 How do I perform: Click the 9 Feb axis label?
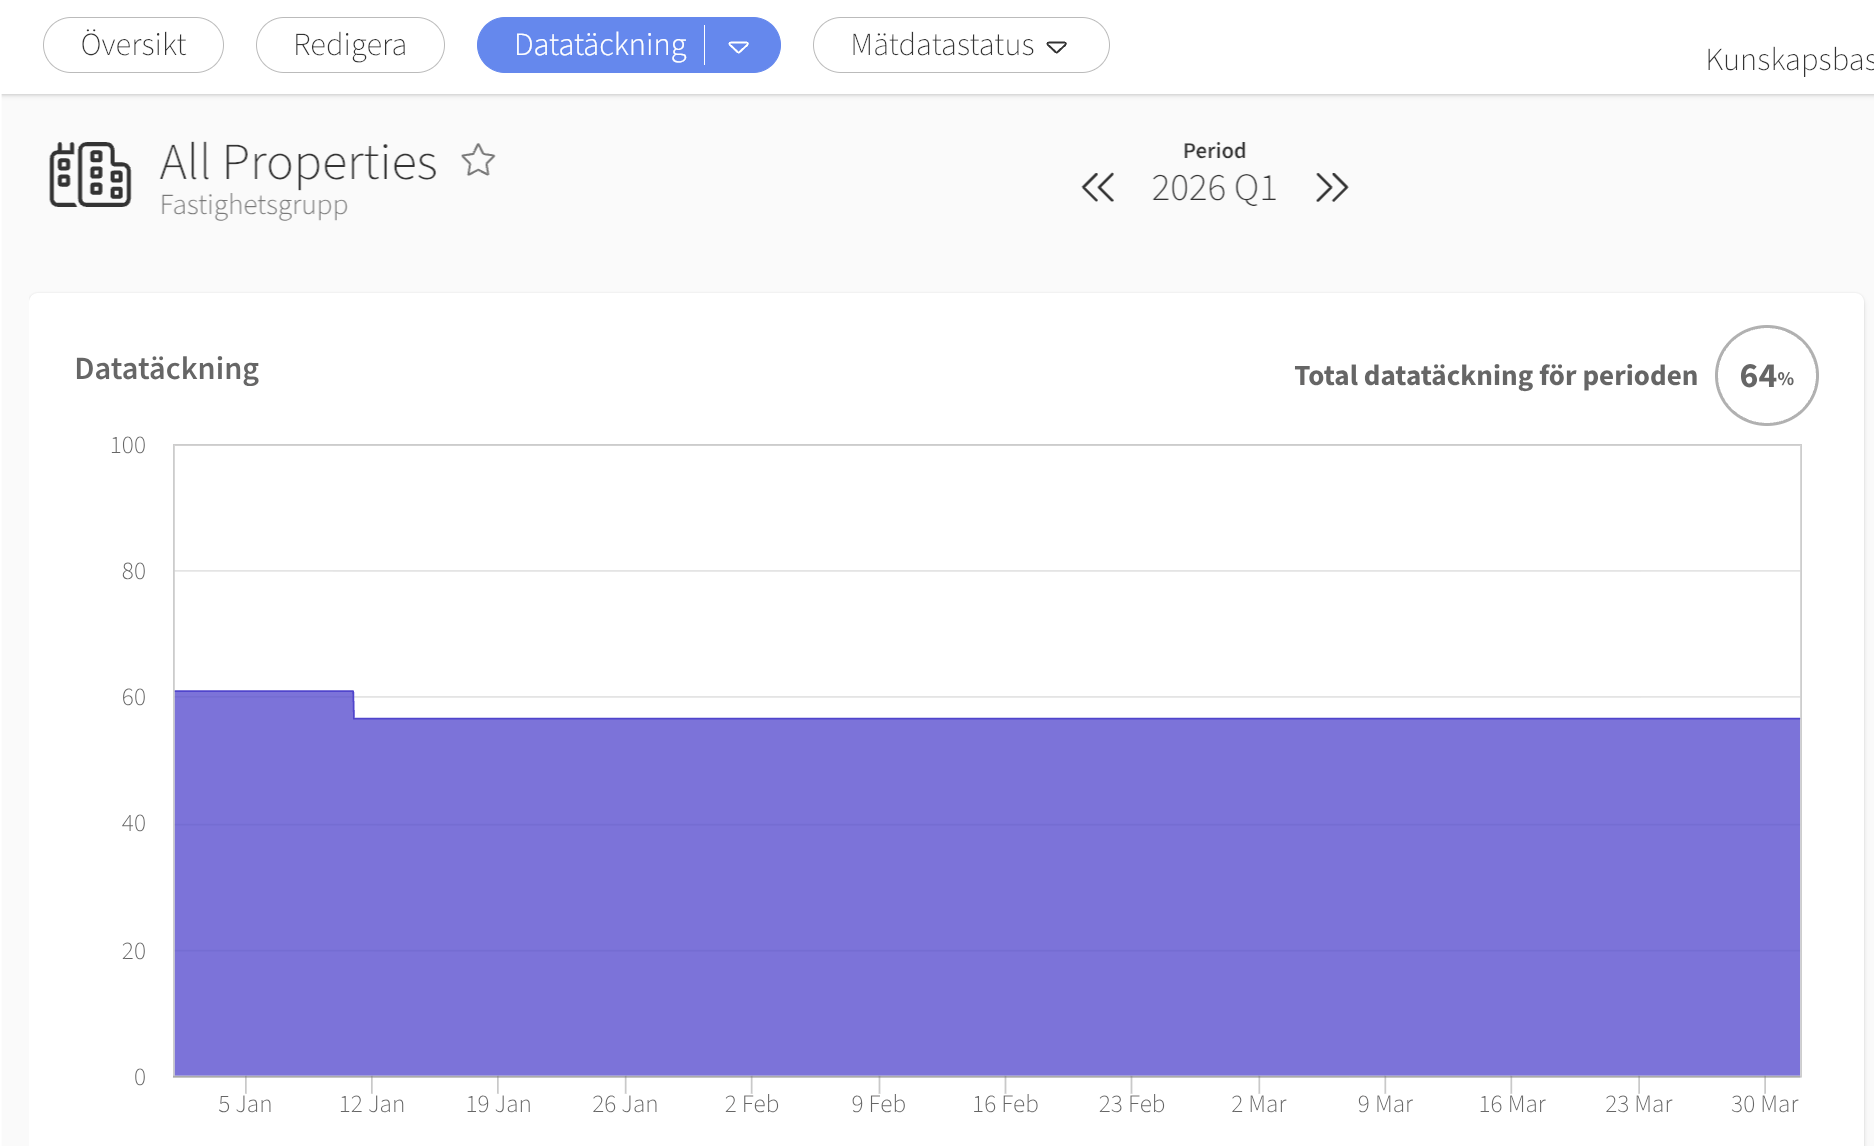[879, 1104]
